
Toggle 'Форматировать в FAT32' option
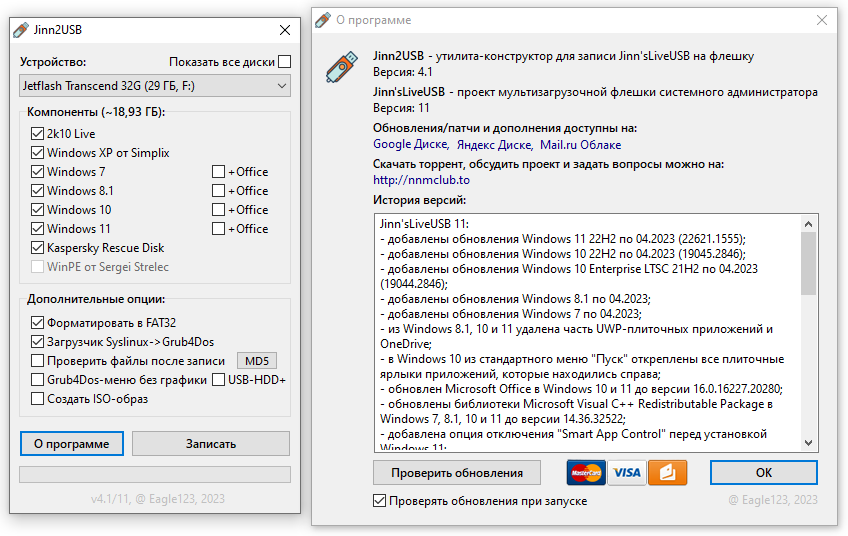click(37, 323)
